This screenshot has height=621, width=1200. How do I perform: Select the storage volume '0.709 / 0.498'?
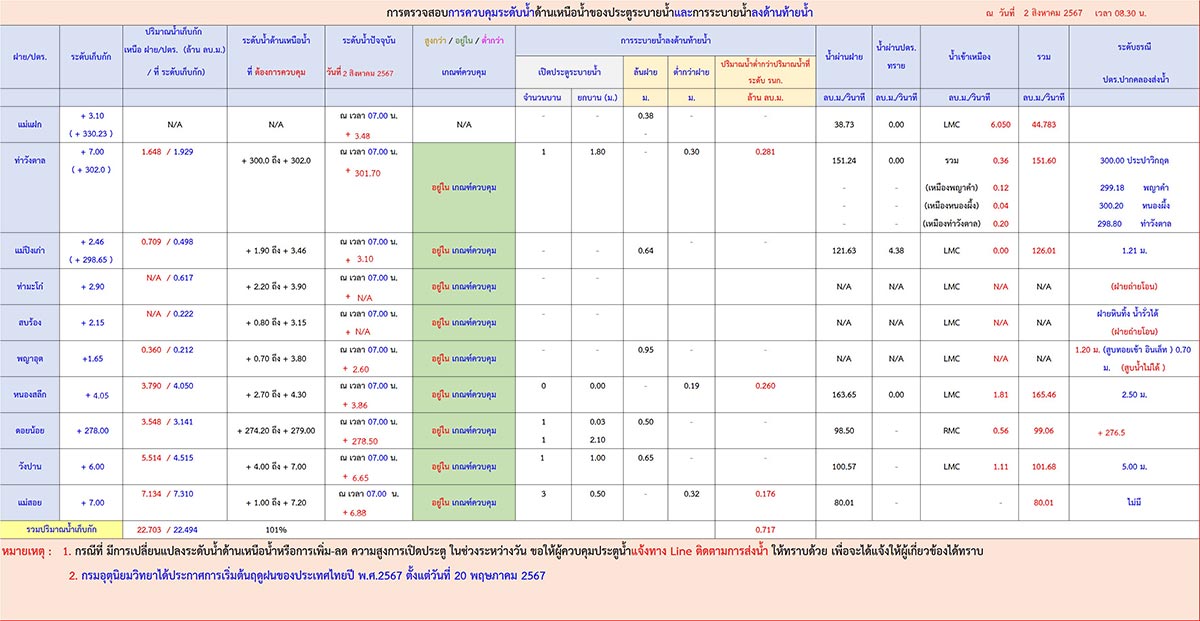click(x=168, y=241)
